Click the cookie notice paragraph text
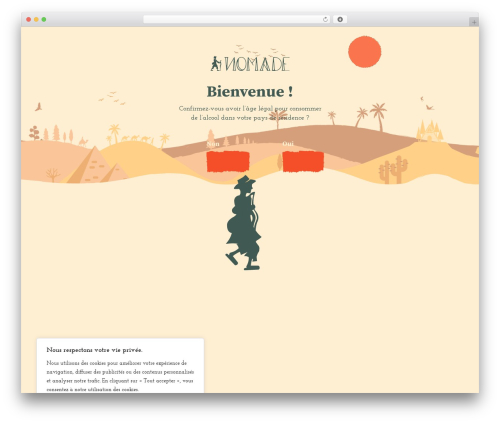 pos(120,376)
